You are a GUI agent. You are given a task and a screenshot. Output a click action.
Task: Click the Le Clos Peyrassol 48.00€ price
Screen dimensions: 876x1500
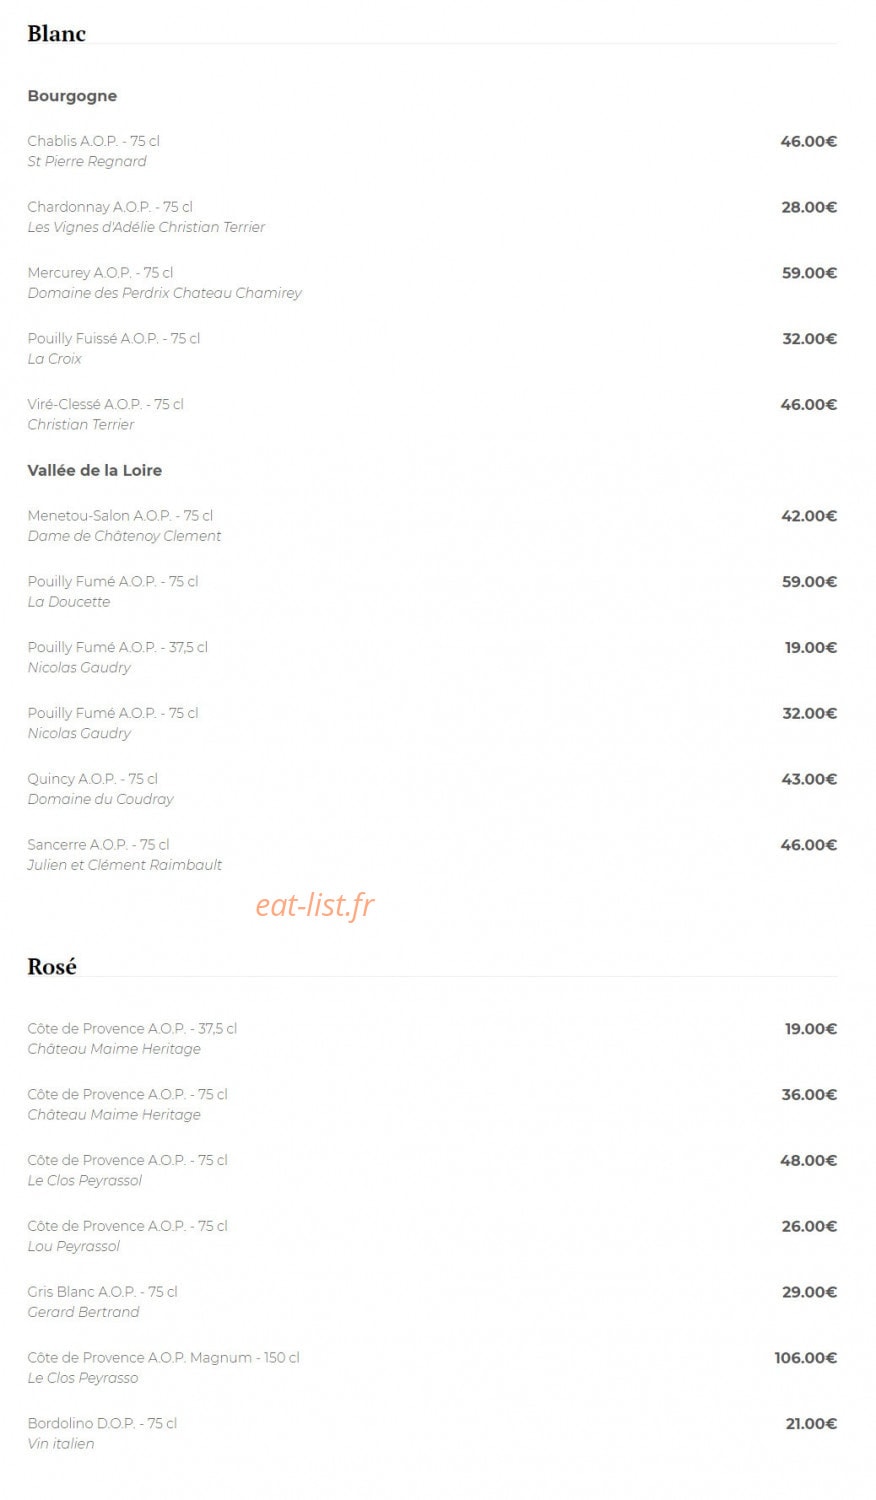(808, 1161)
